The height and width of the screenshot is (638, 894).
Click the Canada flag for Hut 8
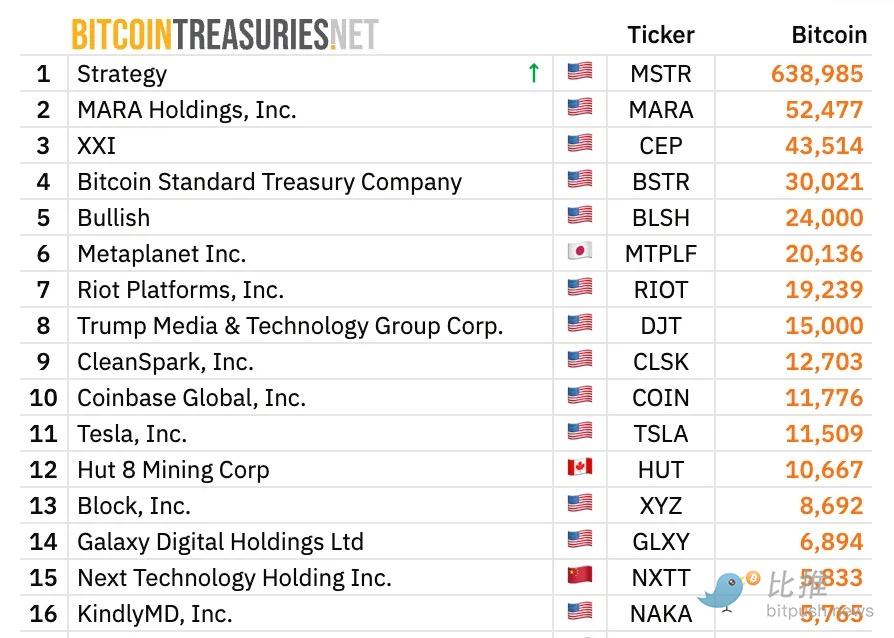pos(579,468)
